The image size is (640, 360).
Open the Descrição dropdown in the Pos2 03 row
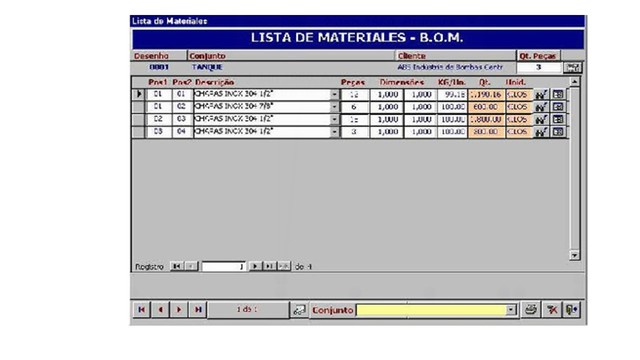click(334, 120)
